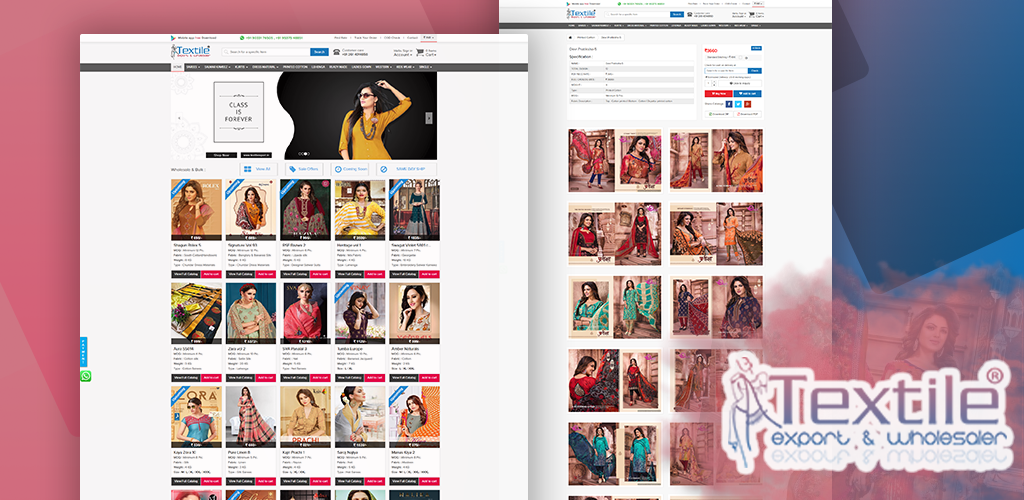Image resolution: width=1024 pixels, height=500 pixels.
Task: Open Tumba Europe product image
Action: (x=360, y=313)
